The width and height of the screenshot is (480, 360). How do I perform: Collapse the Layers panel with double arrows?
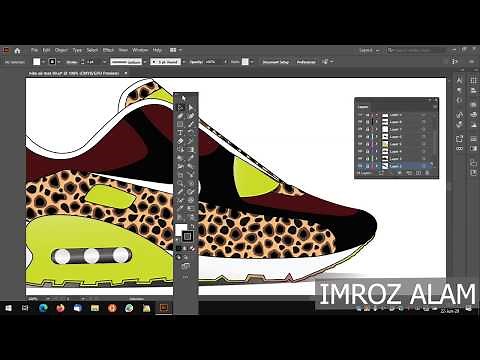point(431,100)
